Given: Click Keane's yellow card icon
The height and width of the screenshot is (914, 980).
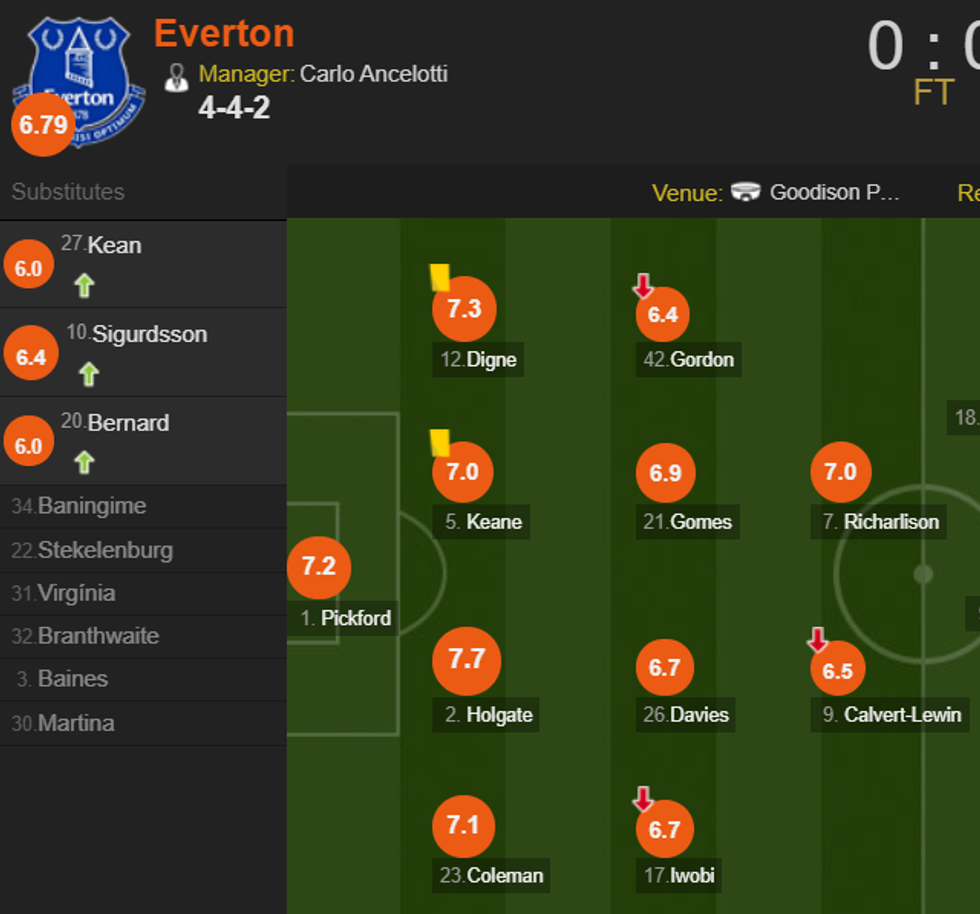Looking at the screenshot, I should (x=440, y=443).
